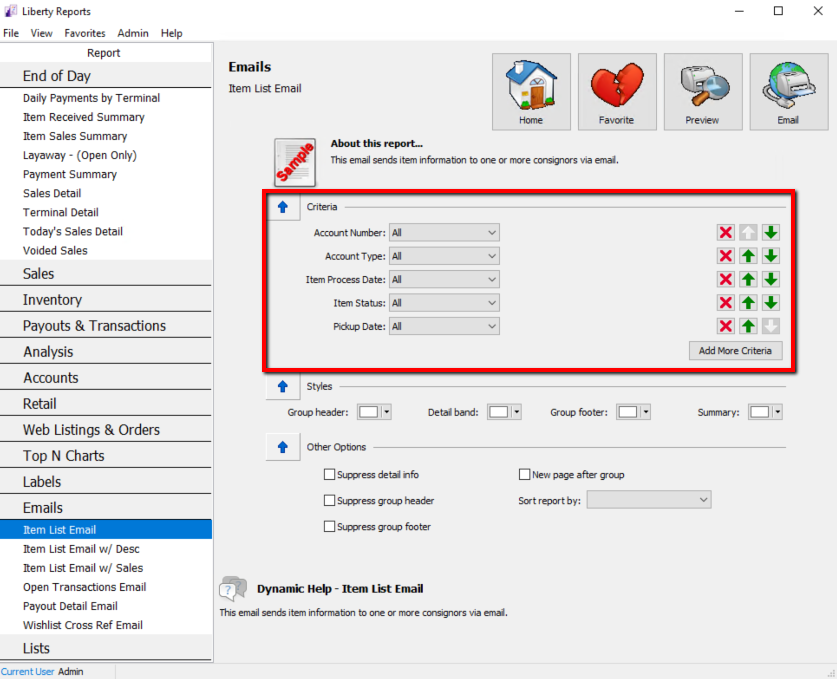This screenshot has width=837, height=679.
Task: Enable Suppress group header
Action: (x=329, y=501)
